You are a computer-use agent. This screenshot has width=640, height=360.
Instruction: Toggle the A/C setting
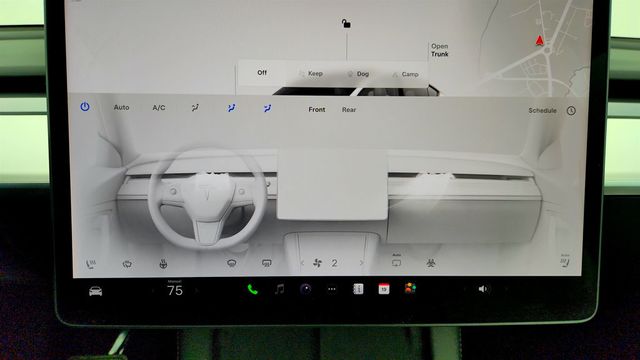coord(159,108)
